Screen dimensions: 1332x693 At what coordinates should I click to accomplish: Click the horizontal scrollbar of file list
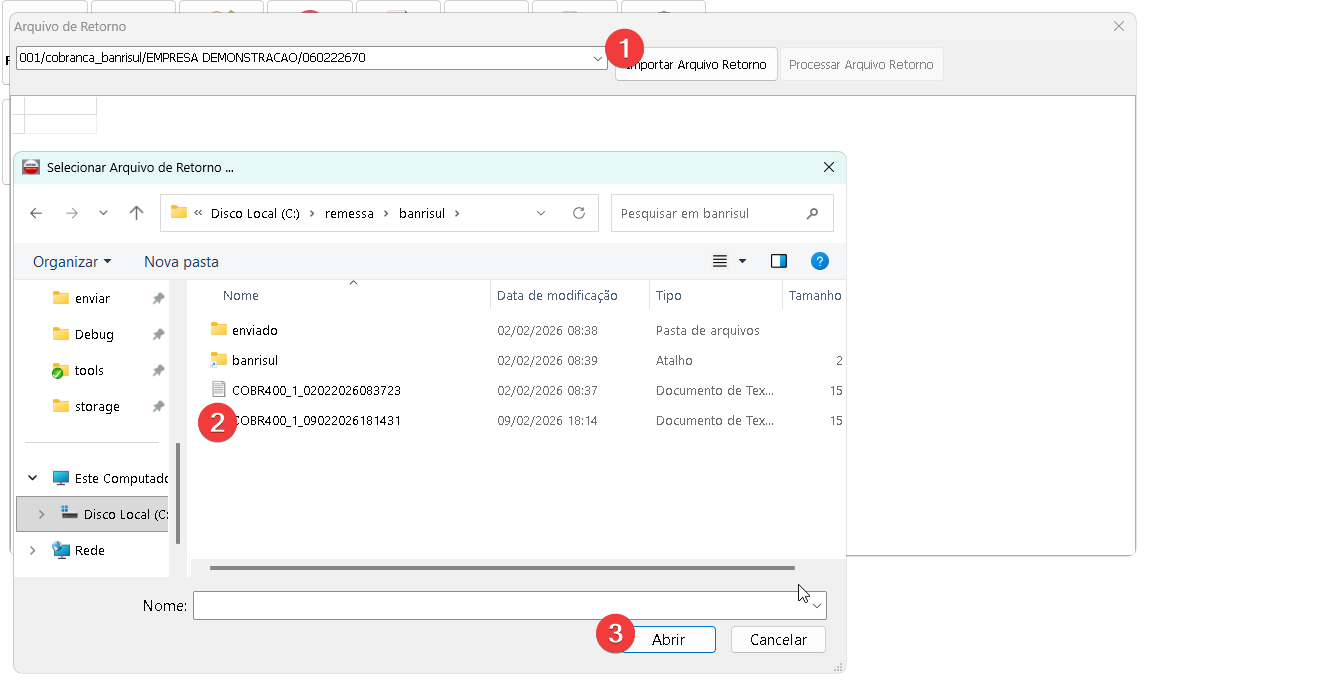click(502, 568)
